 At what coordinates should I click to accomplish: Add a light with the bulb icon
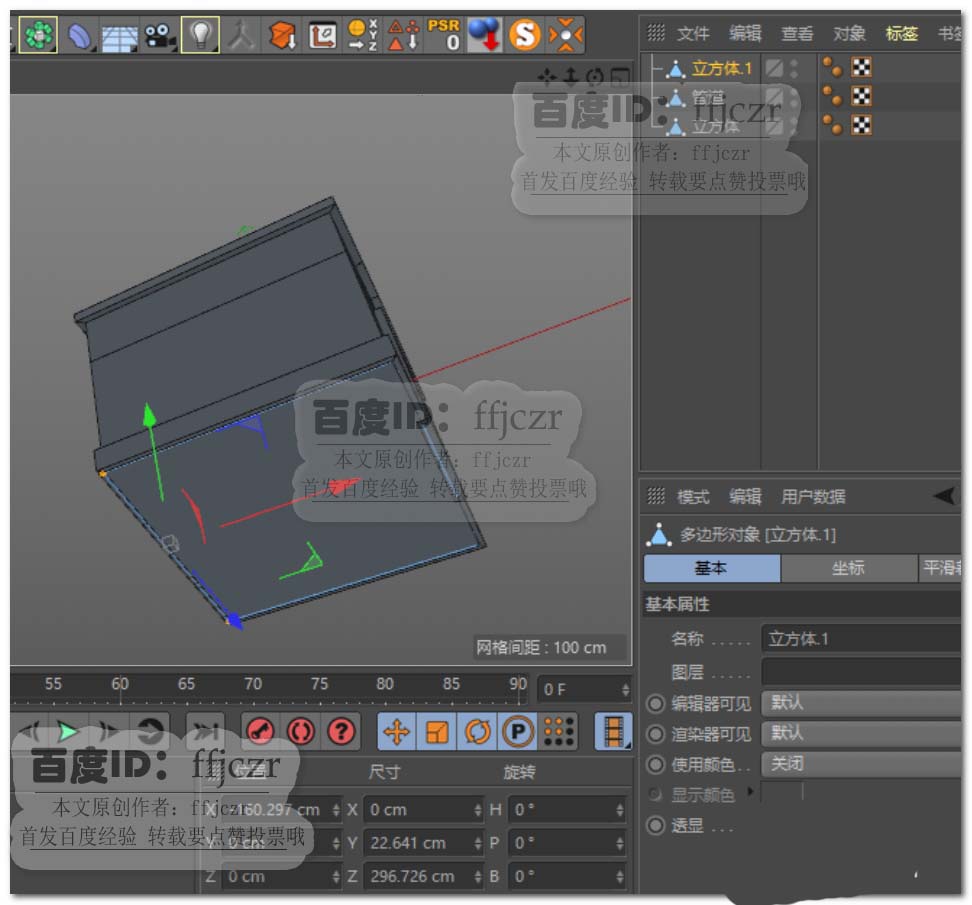point(200,35)
